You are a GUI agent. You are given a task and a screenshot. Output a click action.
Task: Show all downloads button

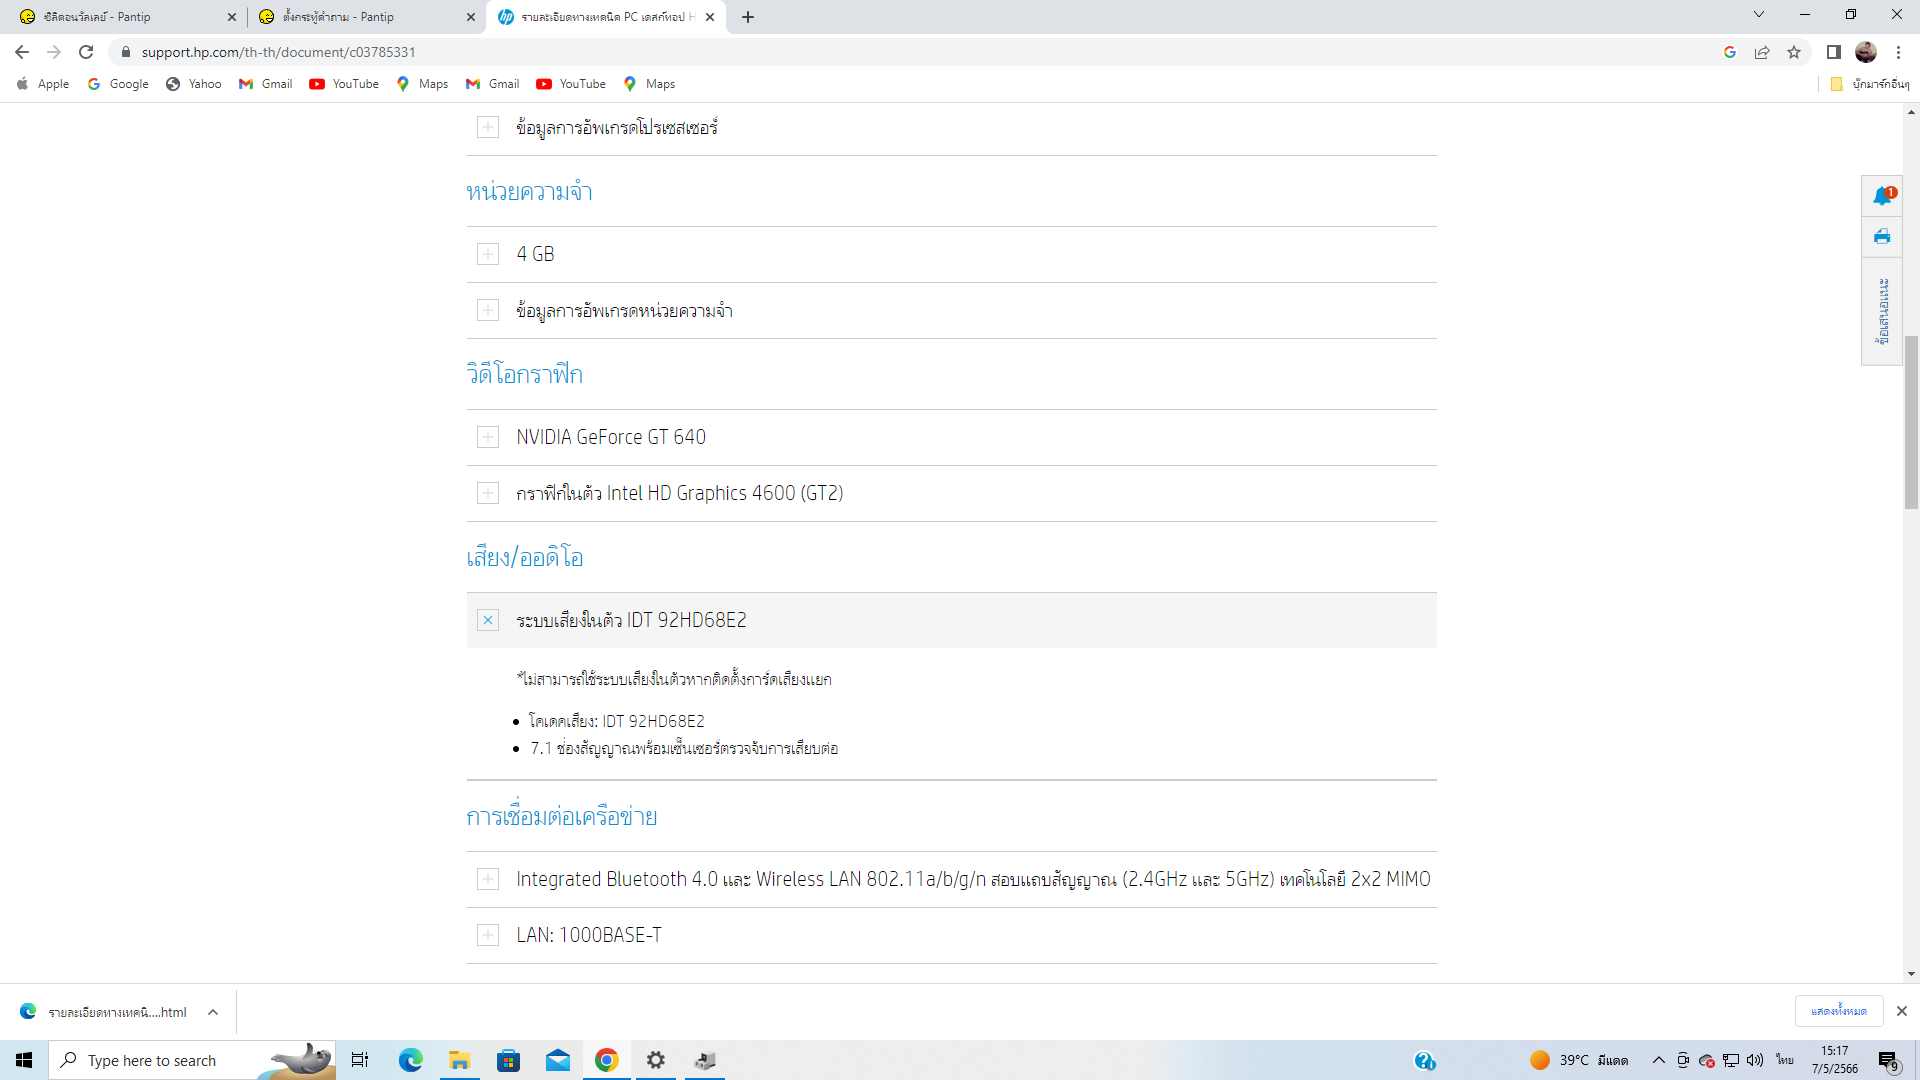click(1838, 1011)
